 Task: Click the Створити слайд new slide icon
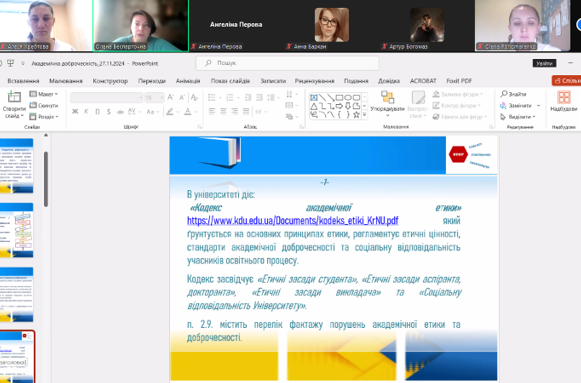(14, 97)
